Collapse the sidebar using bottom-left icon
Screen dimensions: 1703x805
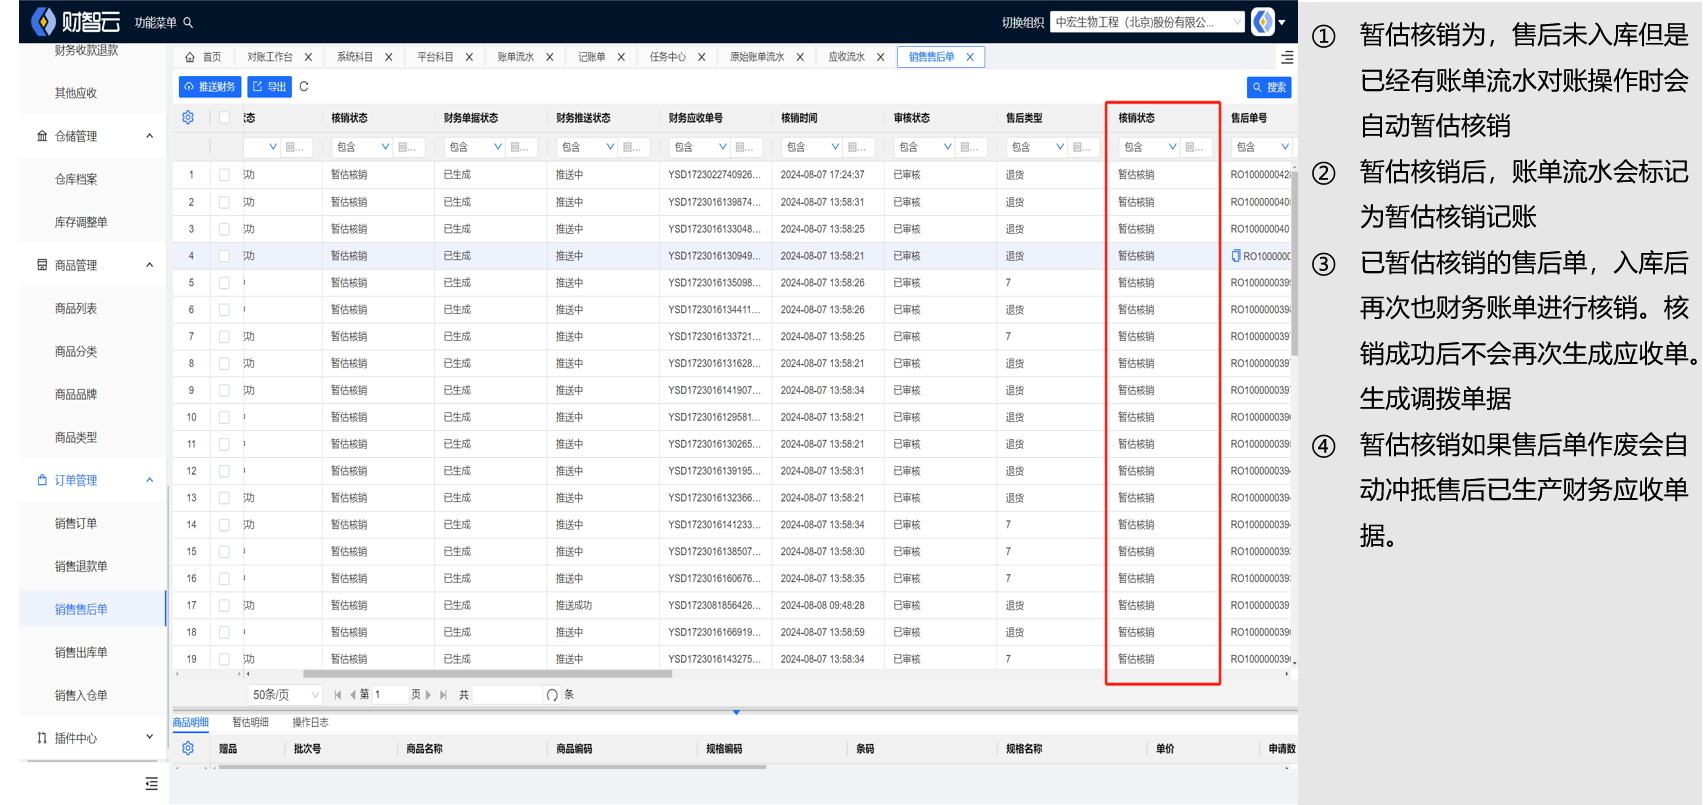[151, 784]
